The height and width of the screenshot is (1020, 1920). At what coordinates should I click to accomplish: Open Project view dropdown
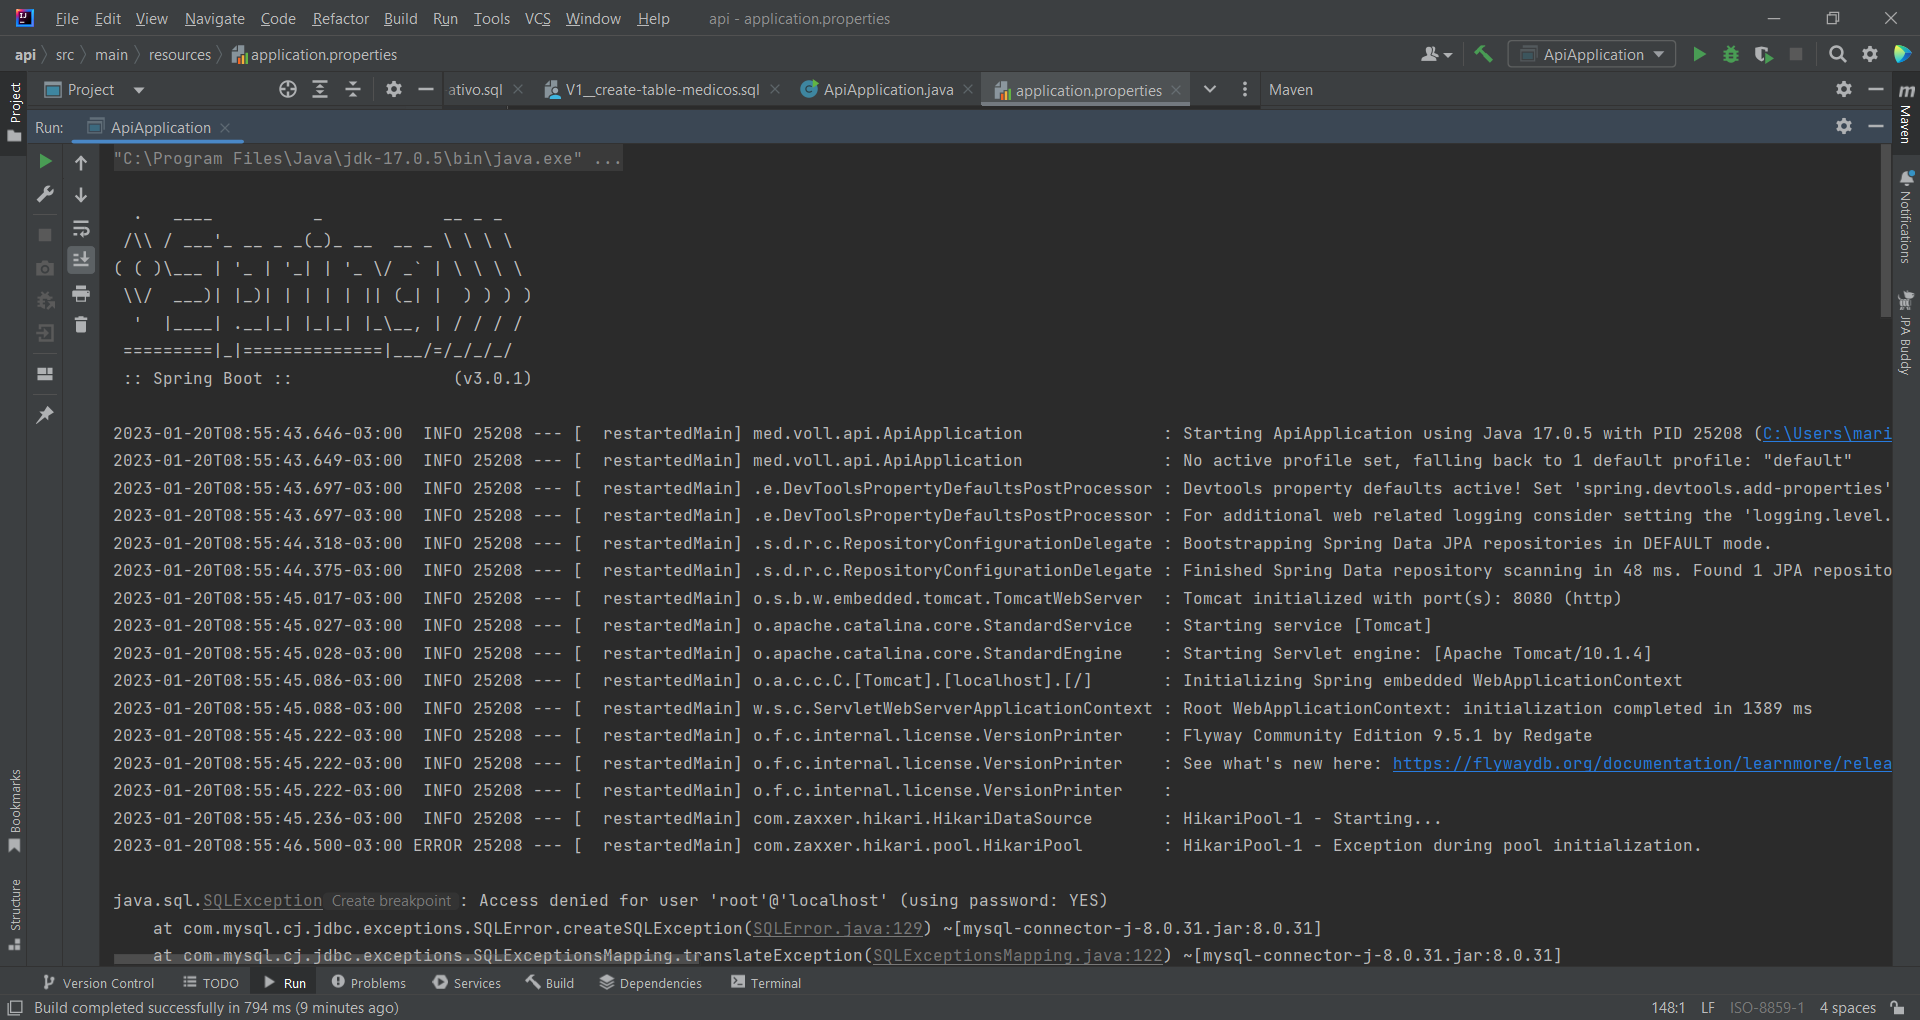pos(139,90)
